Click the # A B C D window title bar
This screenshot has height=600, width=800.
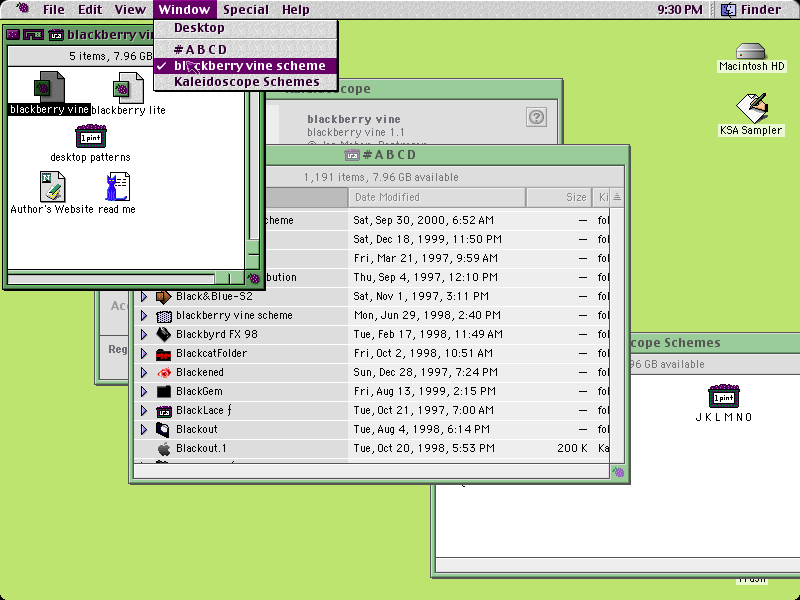(448, 155)
